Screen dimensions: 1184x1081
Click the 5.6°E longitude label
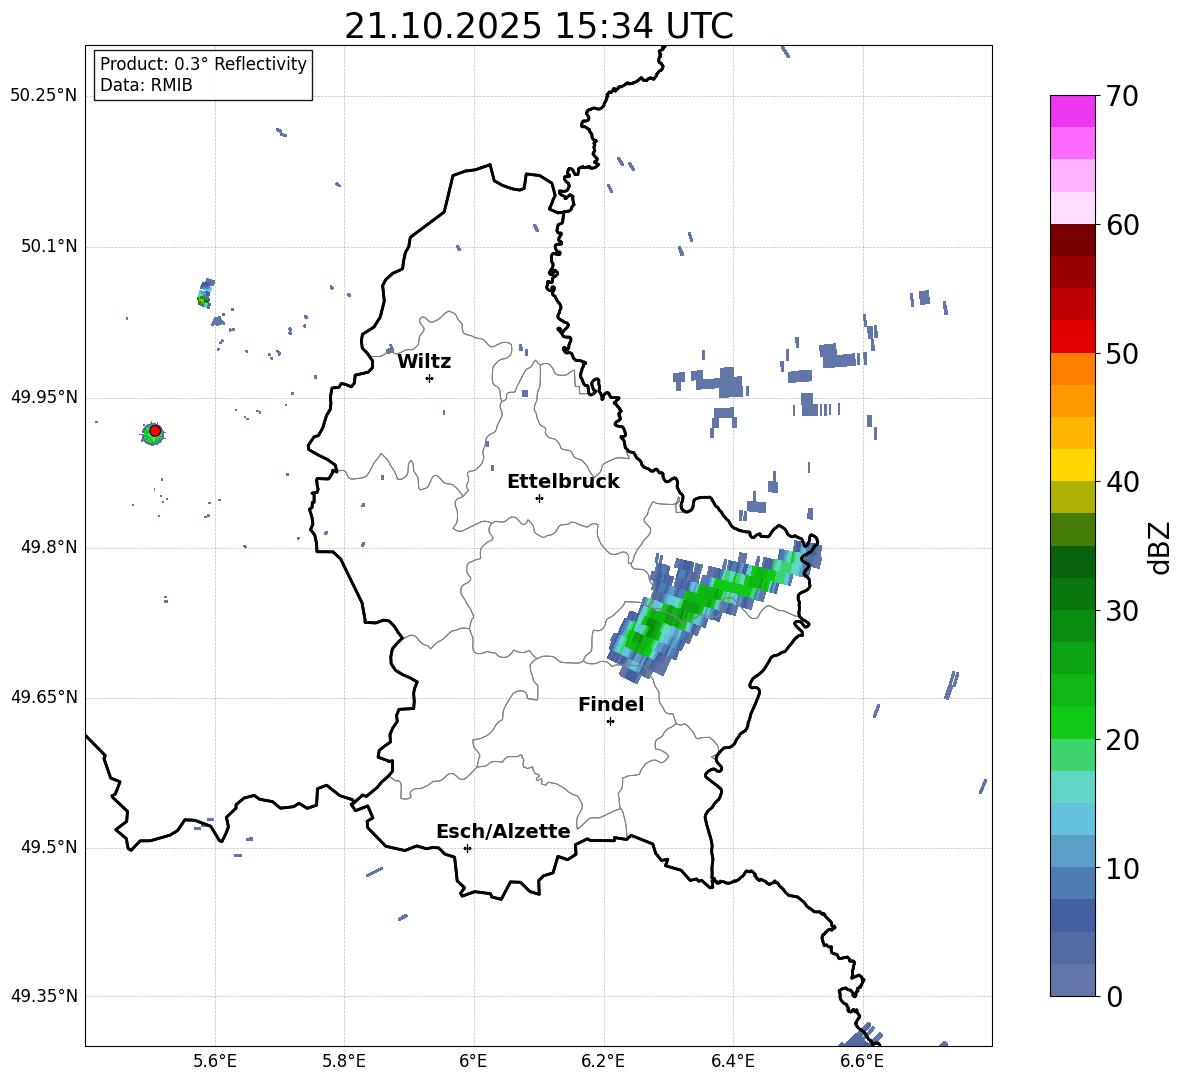pos(215,1061)
